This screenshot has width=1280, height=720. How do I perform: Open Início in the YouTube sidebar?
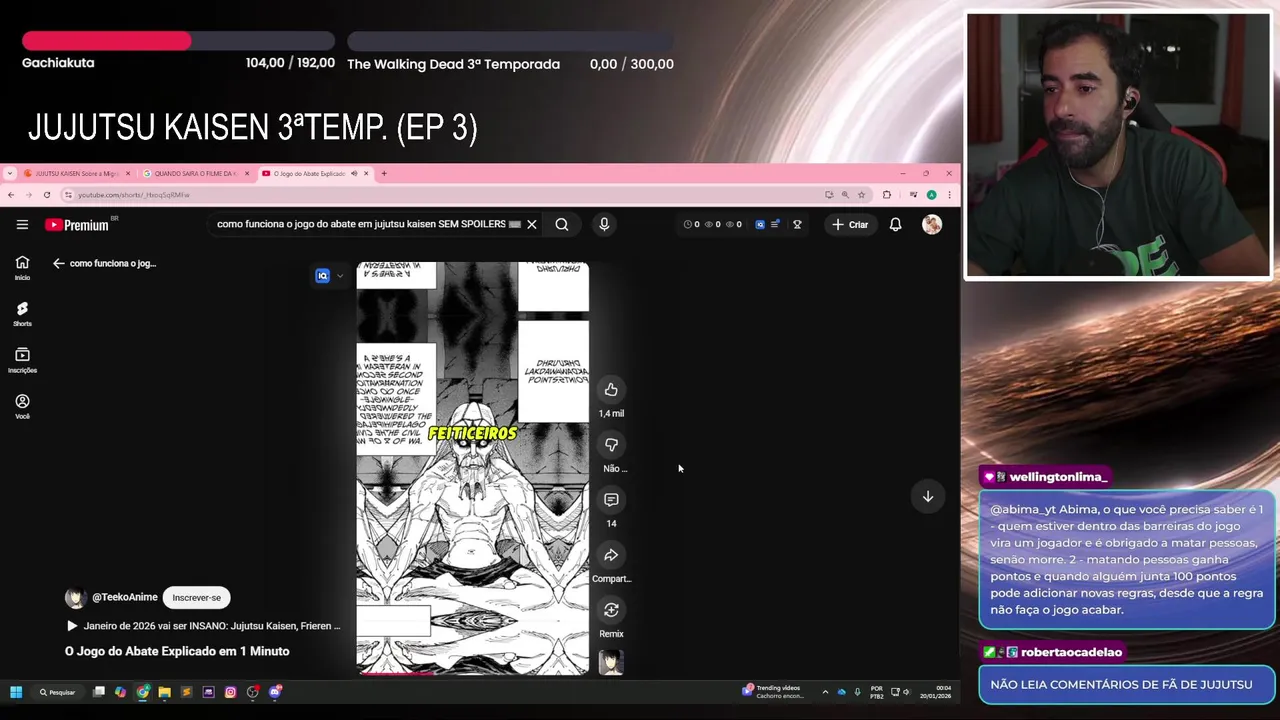tap(22, 268)
